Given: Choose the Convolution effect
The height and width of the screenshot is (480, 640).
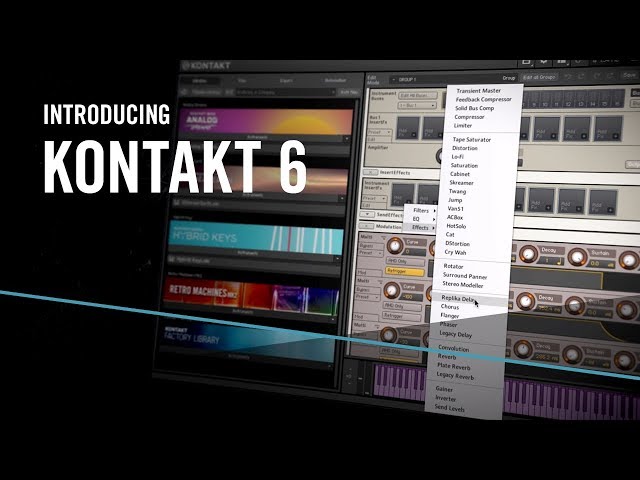Looking at the screenshot, I should (x=453, y=349).
